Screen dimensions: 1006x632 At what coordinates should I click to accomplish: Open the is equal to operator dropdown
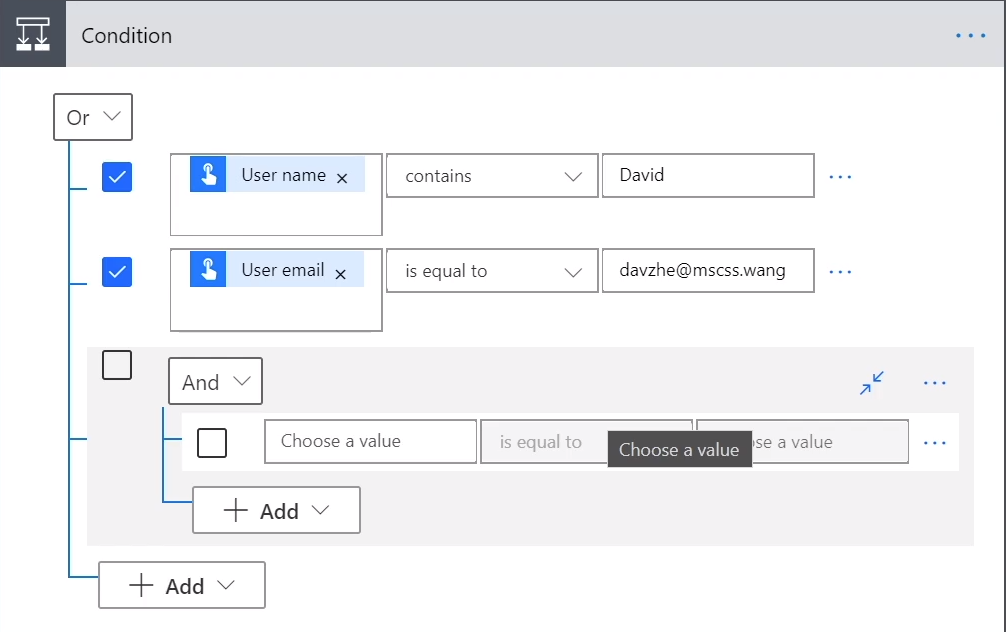point(491,270)
